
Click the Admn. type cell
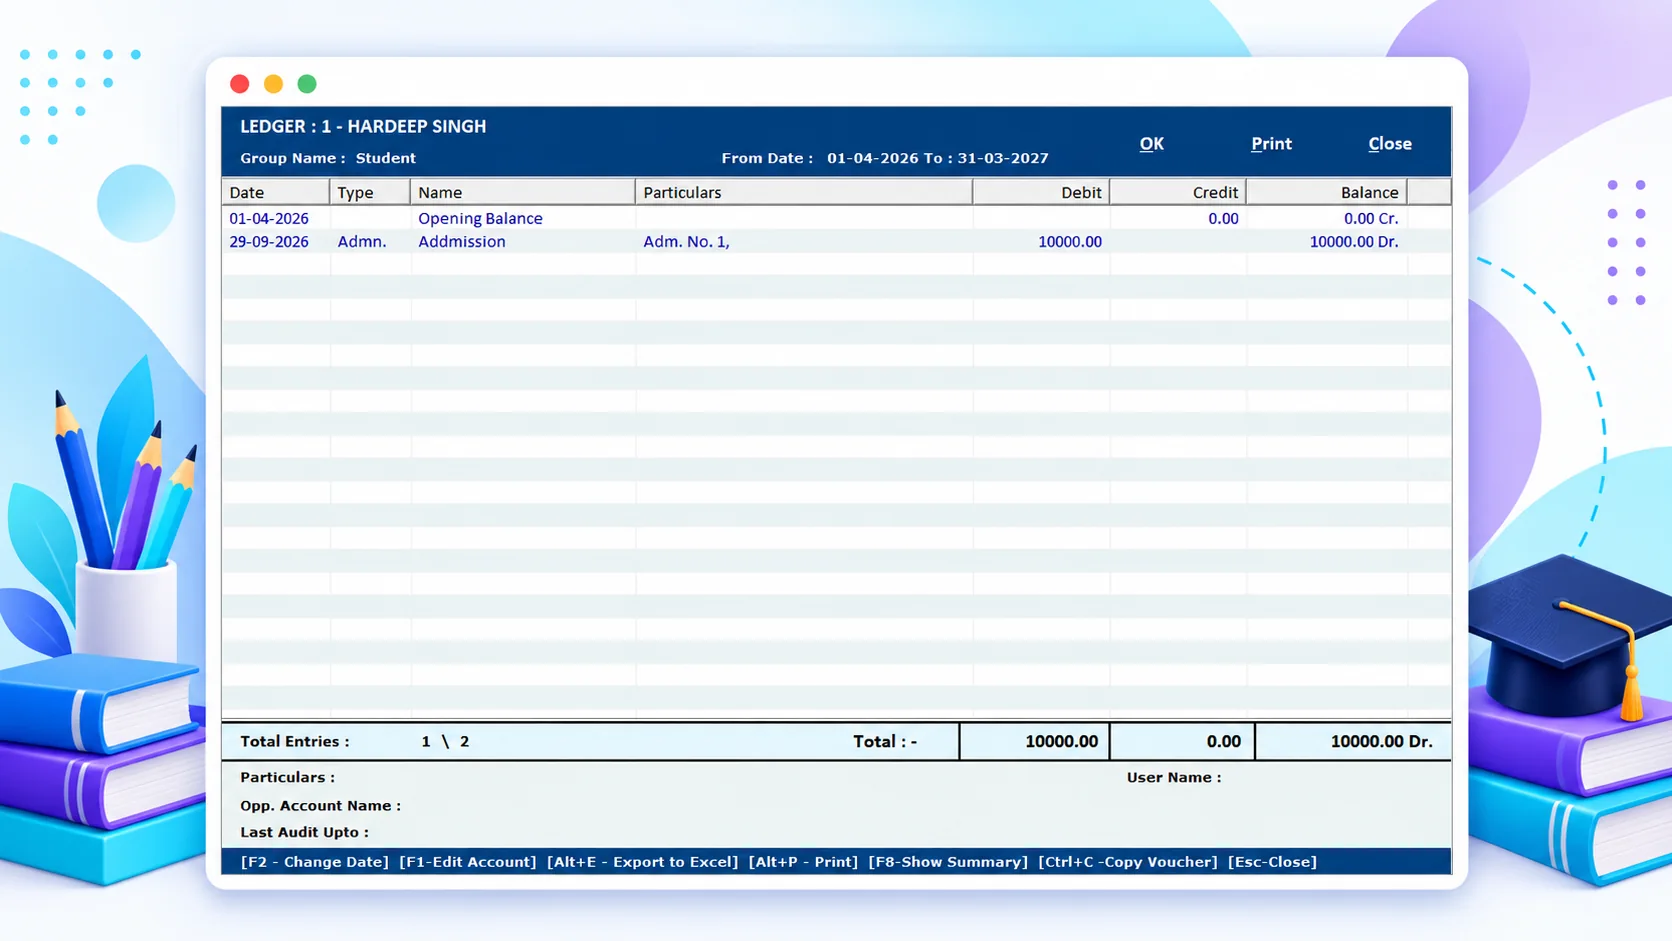(362, 241)
